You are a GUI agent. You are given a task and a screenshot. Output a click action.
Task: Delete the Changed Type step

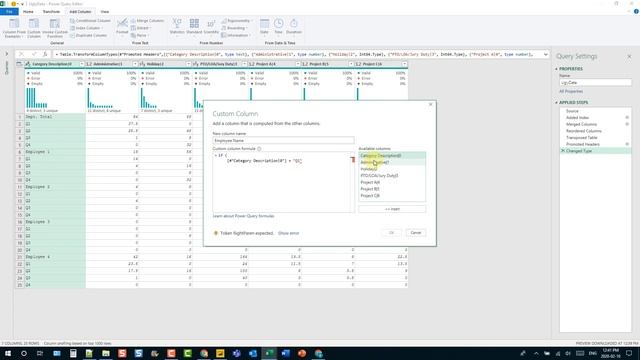(x=563, y=151)
